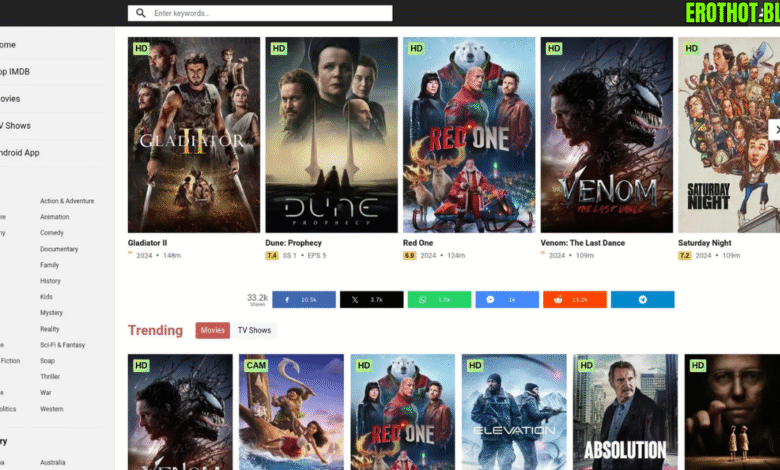This screenshot has width=780, height=470.
Task: Open Soap genre link
Action: pyautogui.click(x=48, y=361)
